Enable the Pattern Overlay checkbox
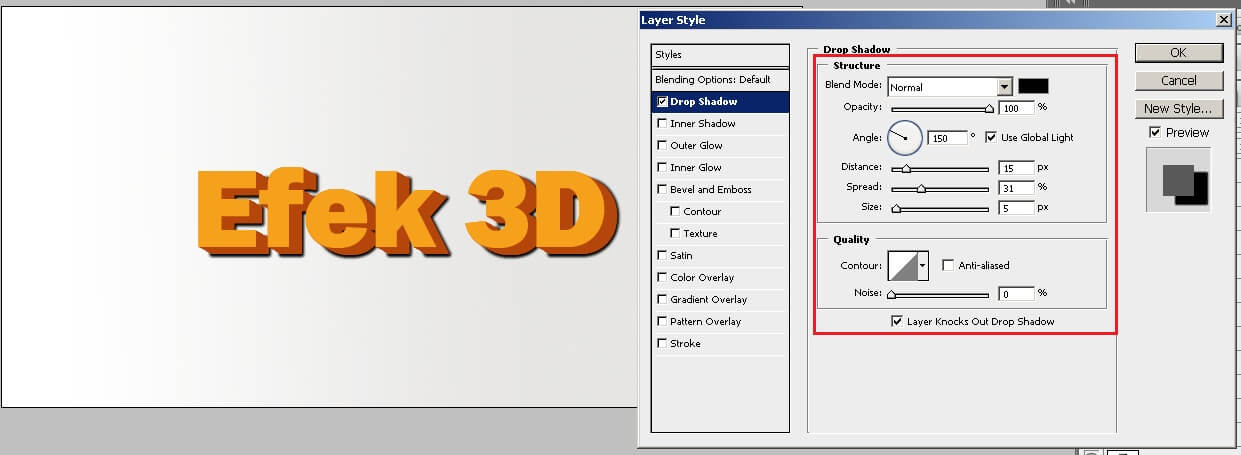 pyautogui.click(x=662, y=322)
